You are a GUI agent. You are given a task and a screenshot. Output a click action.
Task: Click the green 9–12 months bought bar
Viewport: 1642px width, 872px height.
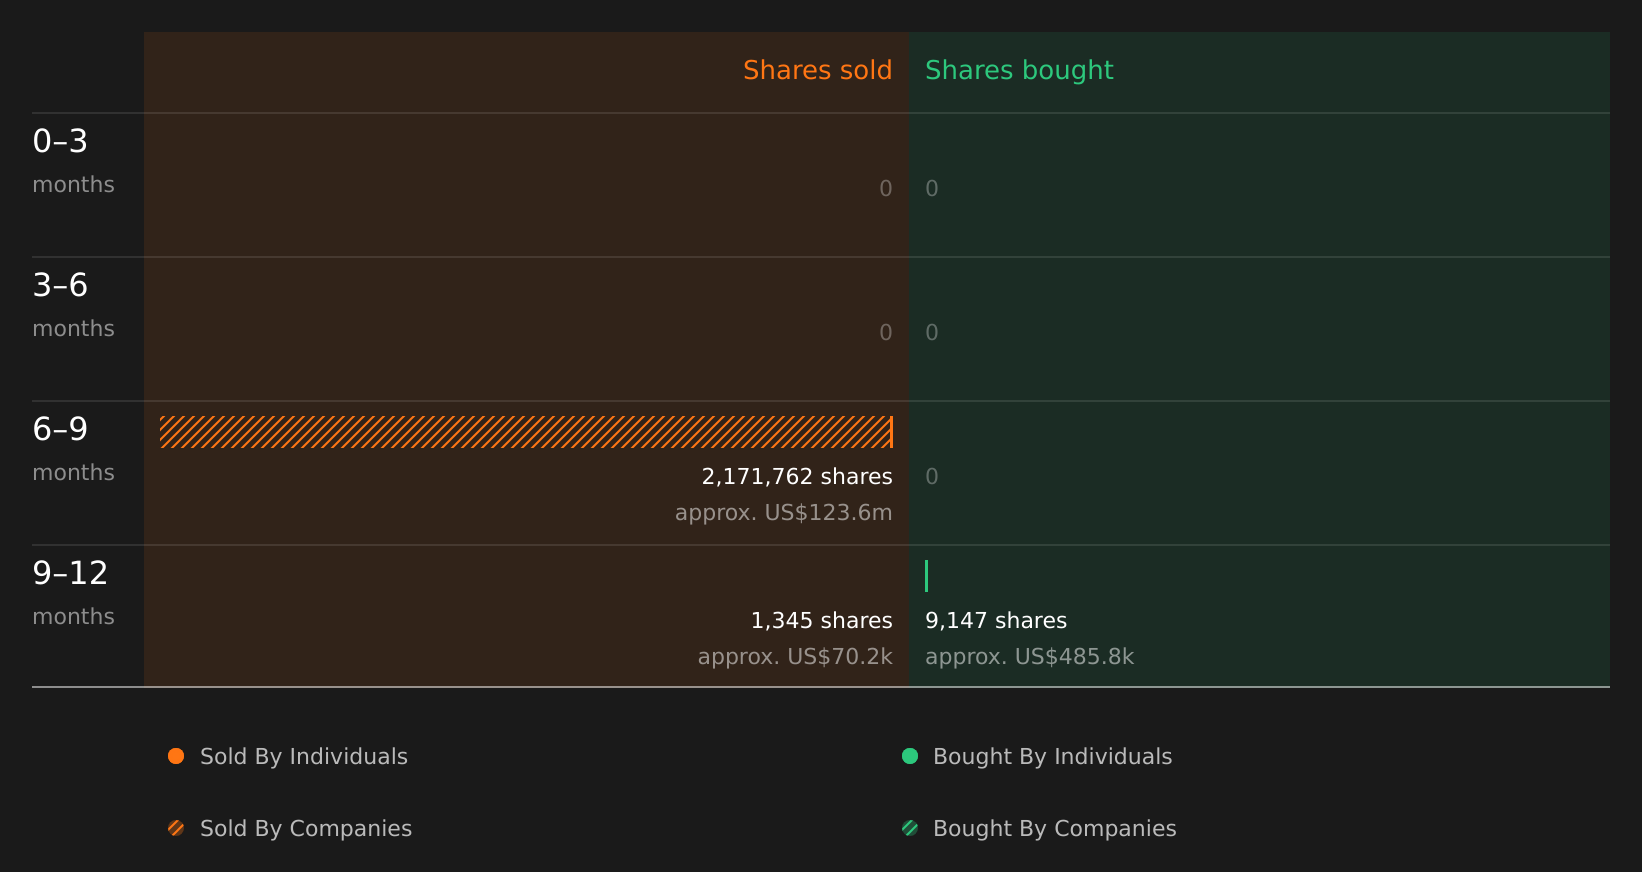(x=927, y=576)
